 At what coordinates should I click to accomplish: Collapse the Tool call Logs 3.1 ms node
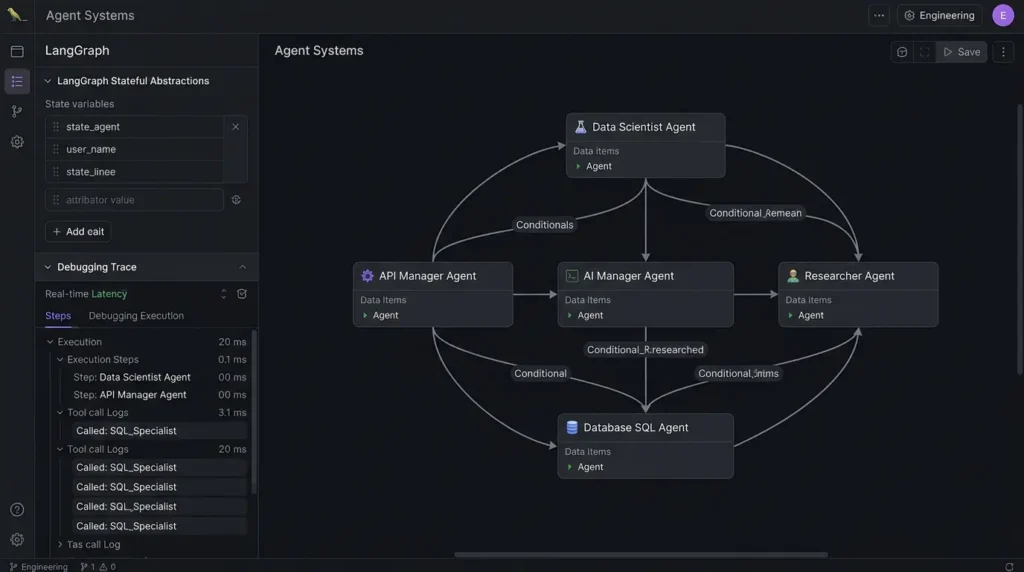coord(59,413)
